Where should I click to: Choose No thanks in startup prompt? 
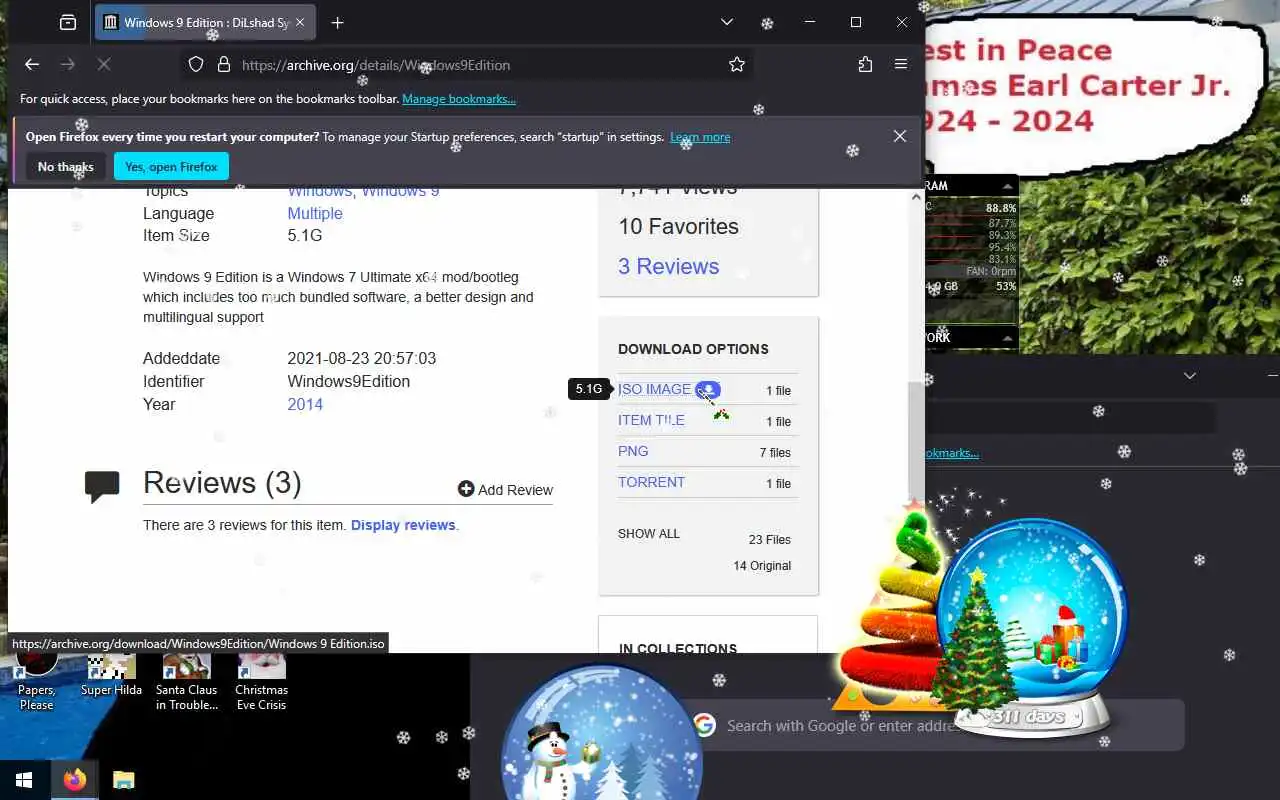pyautogui.click(x=66, y=167)
